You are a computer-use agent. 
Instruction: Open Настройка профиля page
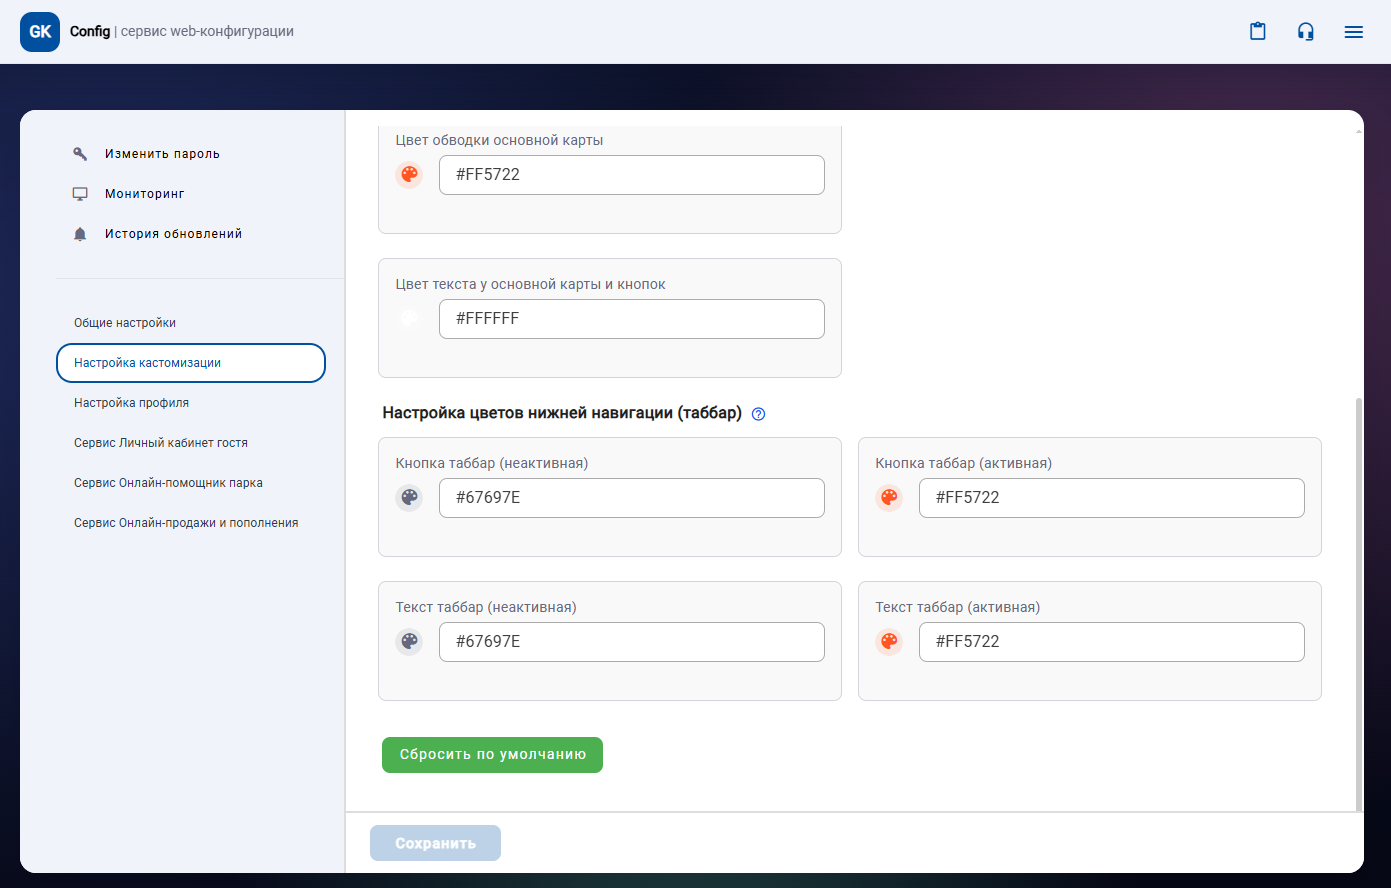pos(131,403)
